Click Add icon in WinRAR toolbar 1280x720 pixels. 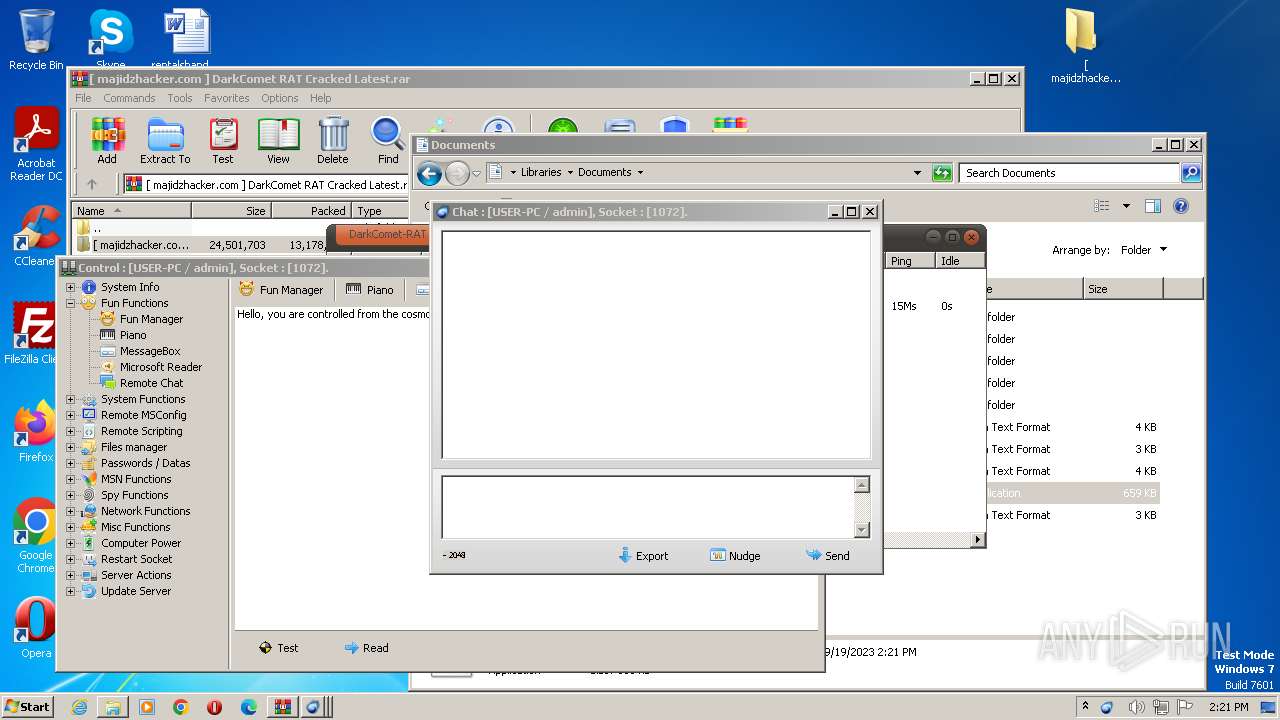click(x=107, y=140)
